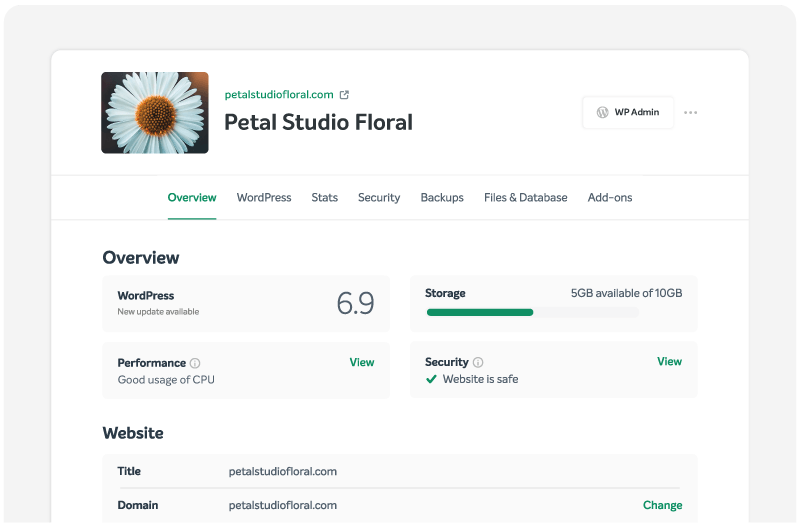Viewport: 800px width, 528px height.
Task: View Security details link
Action: [x=669, y=362]
